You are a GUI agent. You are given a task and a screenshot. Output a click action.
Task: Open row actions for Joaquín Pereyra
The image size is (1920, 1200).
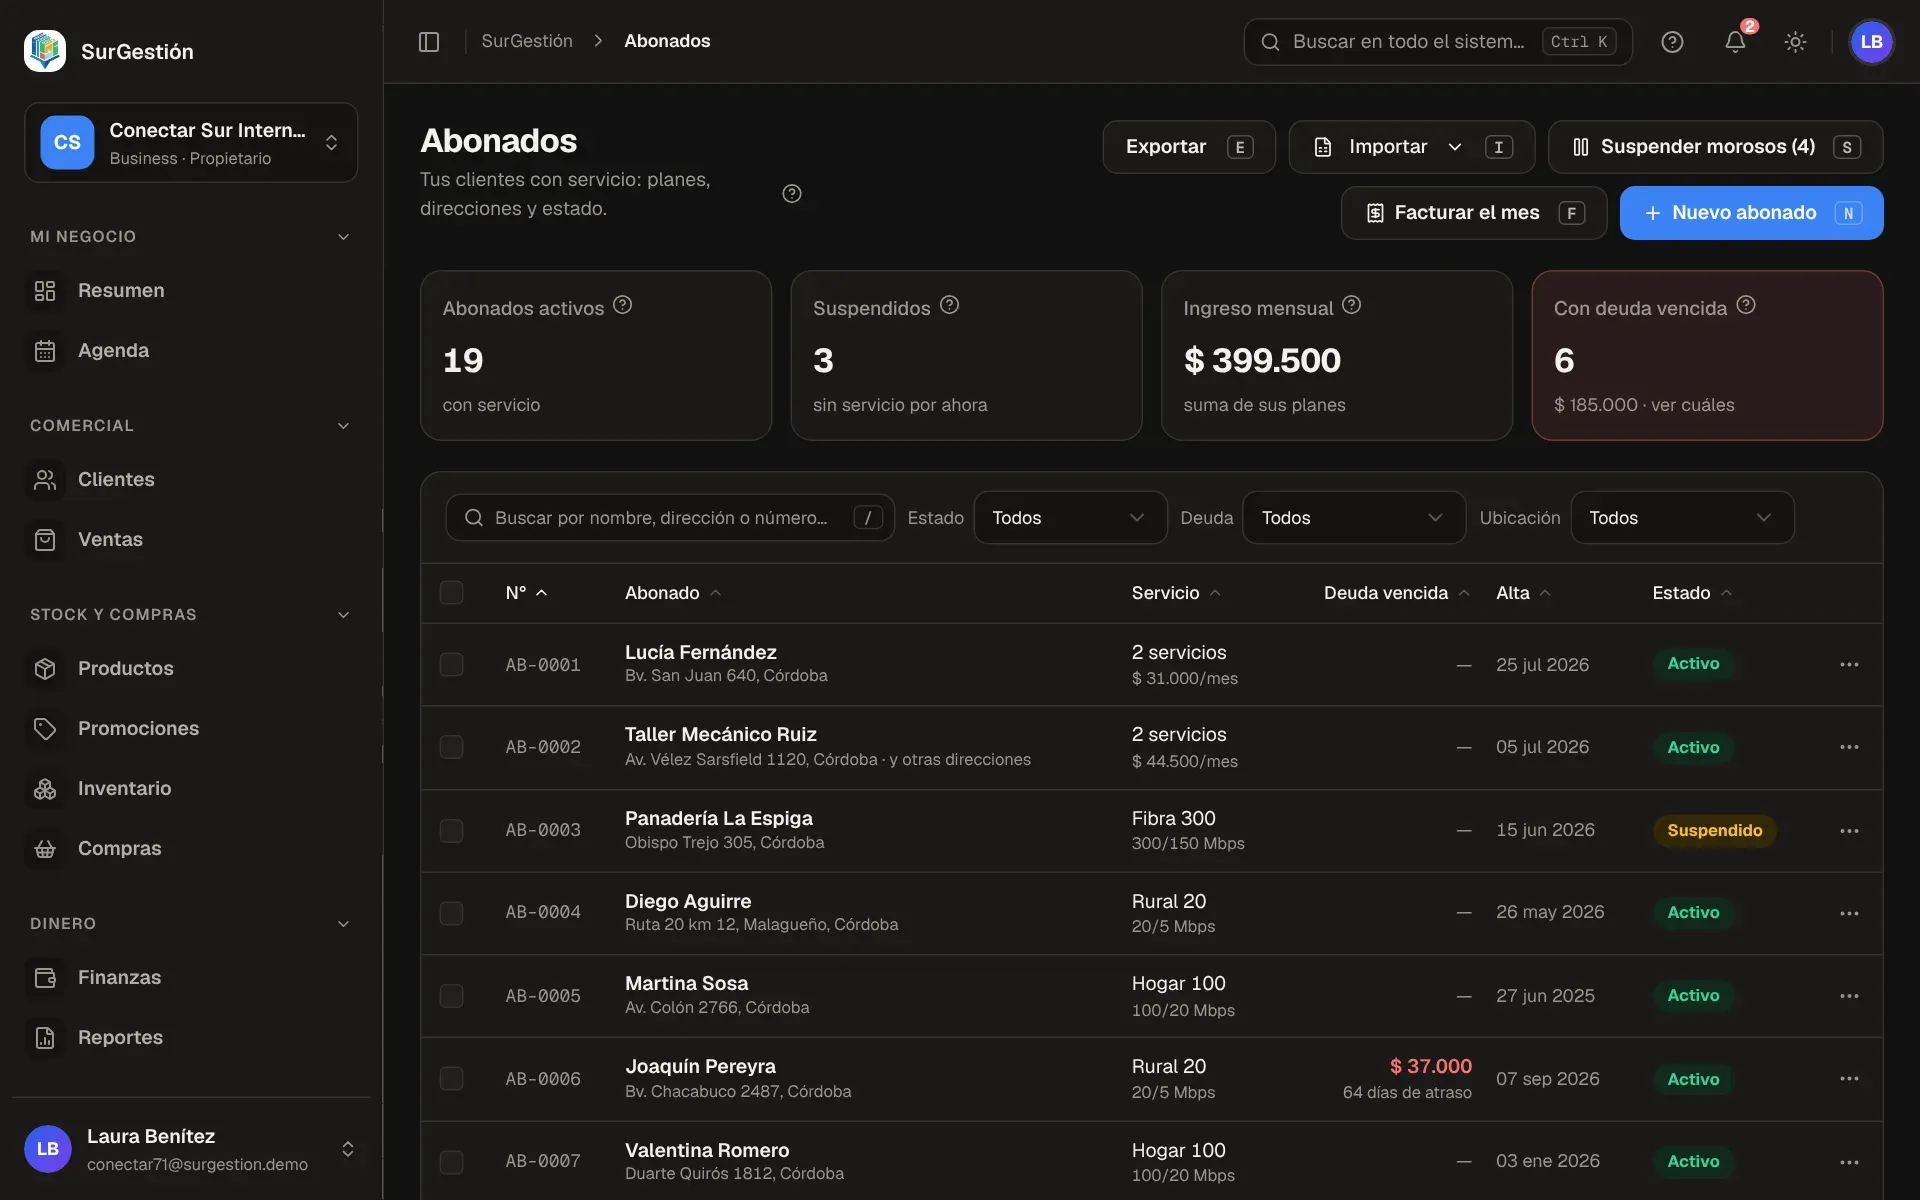click(1849, 1079)
